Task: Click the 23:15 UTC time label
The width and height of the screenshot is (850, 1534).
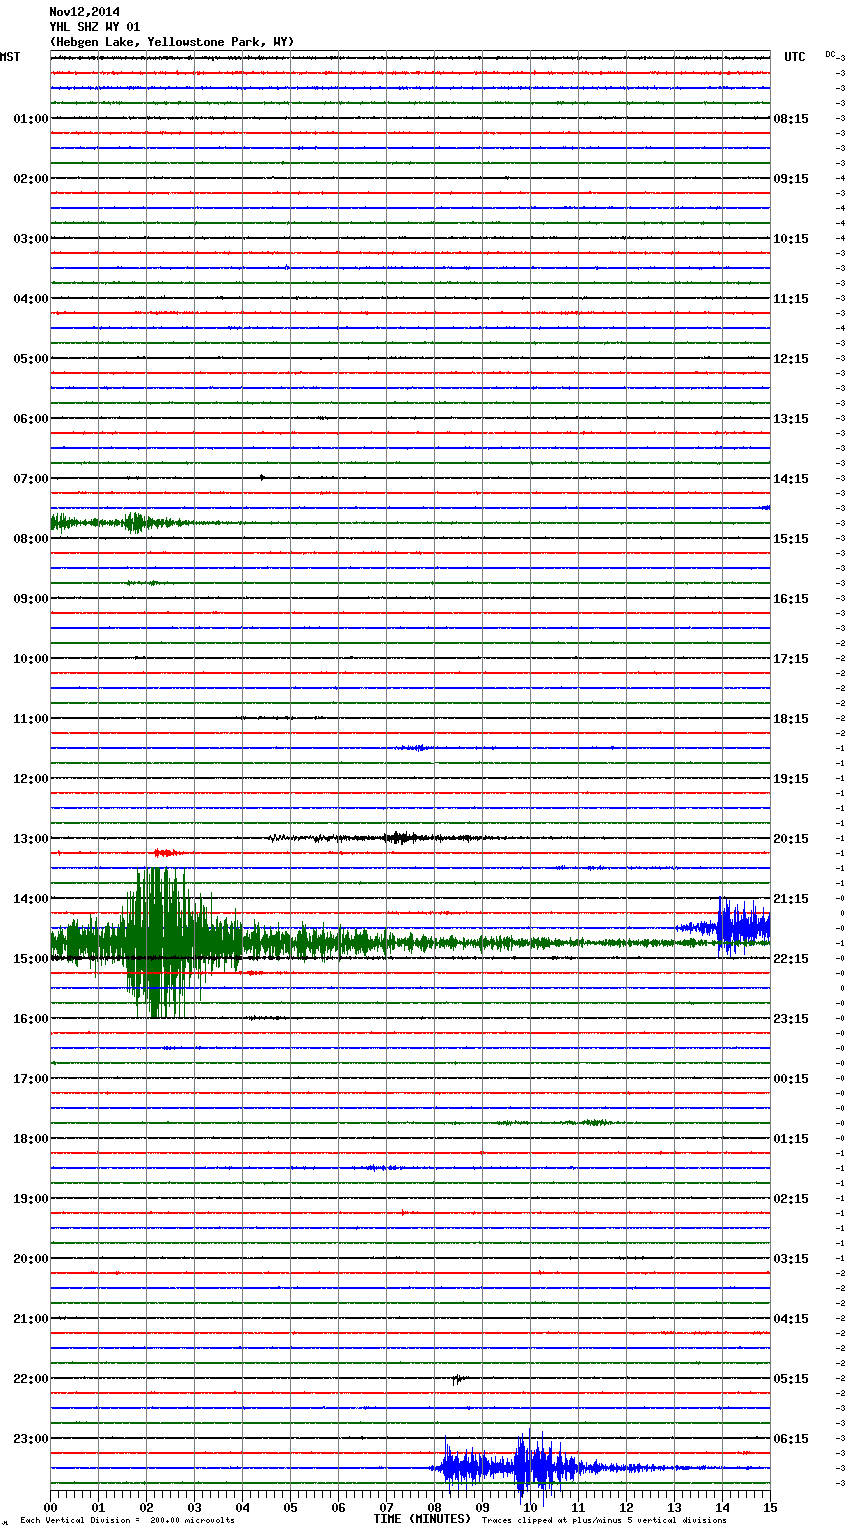Action: click(x=791, y=1019)
